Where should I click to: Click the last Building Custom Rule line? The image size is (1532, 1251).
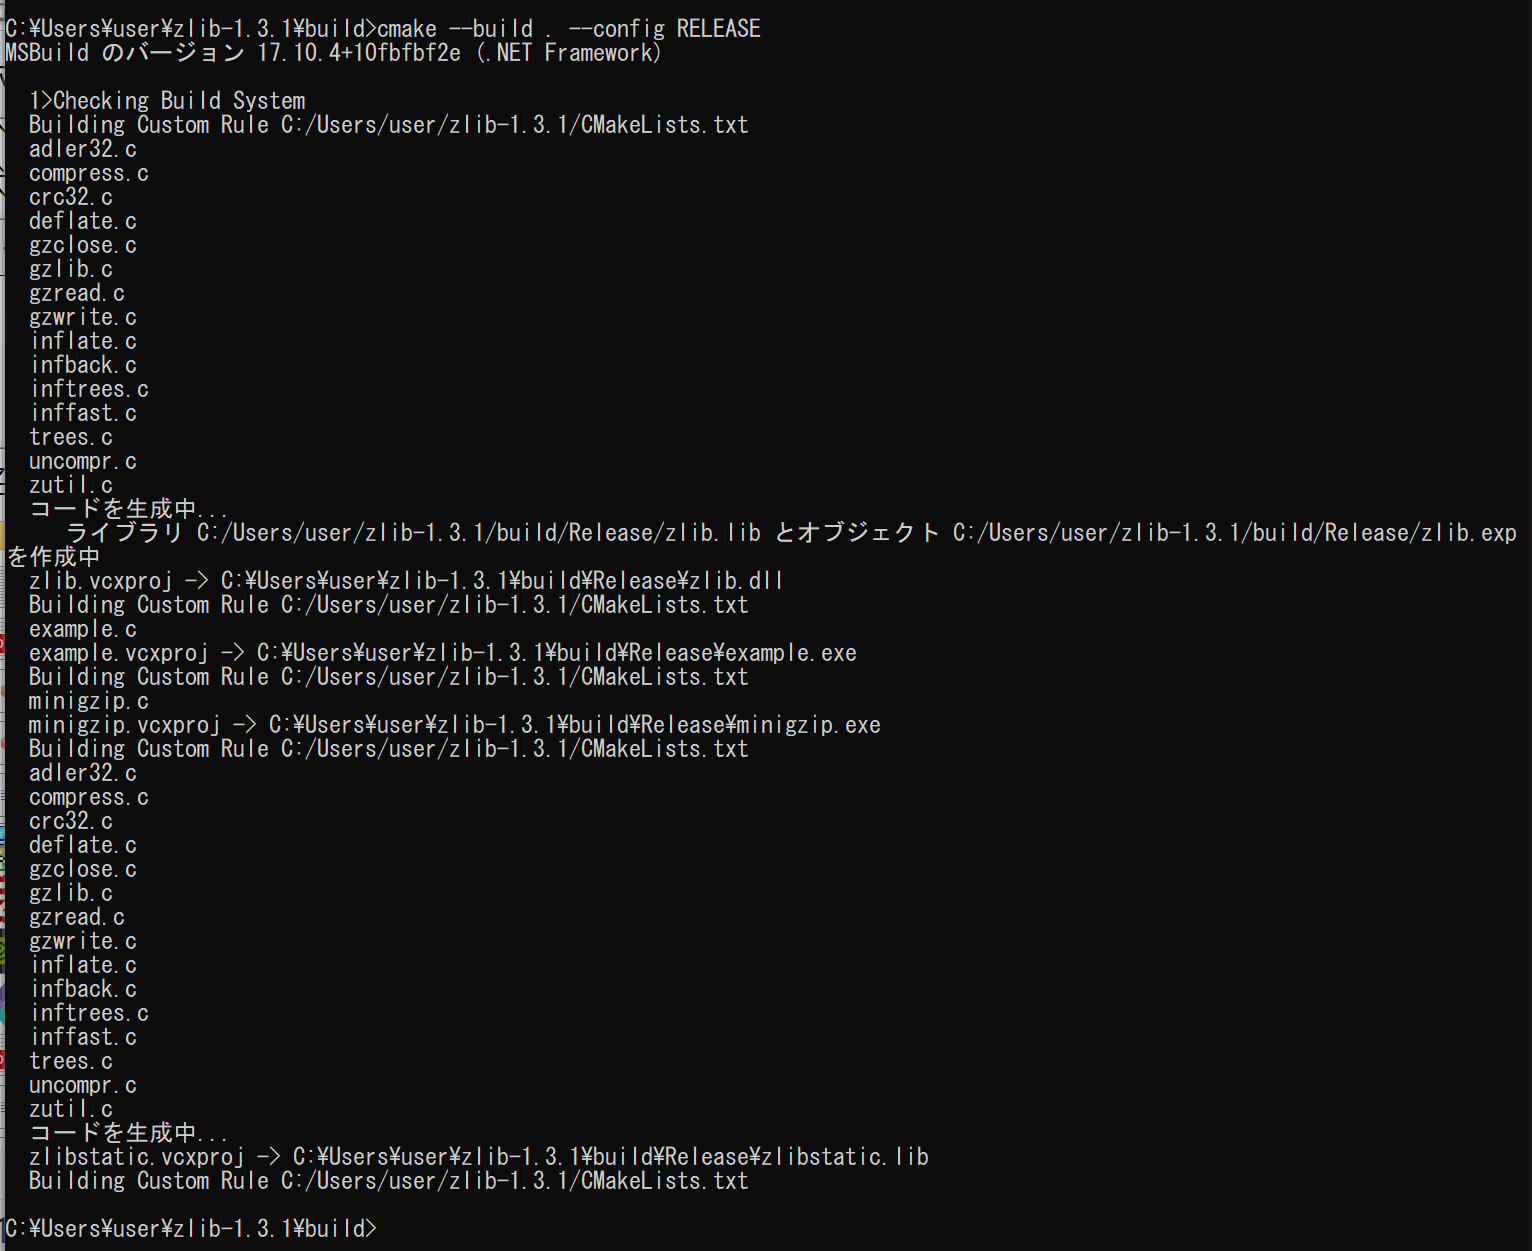389,1181
